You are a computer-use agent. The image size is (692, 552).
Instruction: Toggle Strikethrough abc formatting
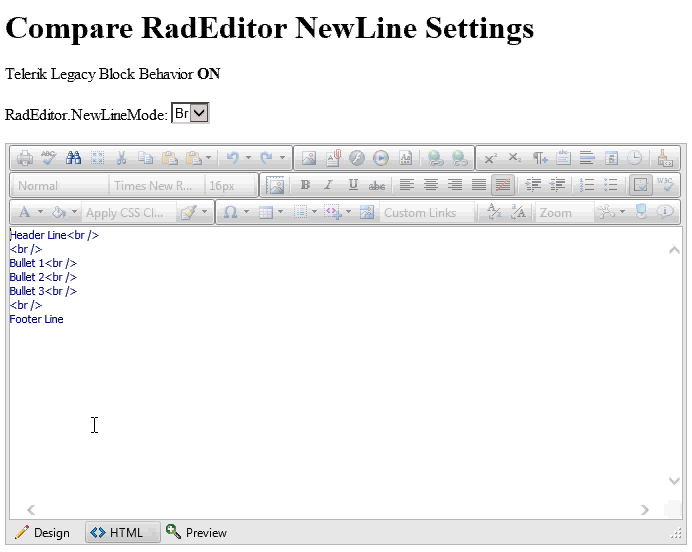point(377,185)
